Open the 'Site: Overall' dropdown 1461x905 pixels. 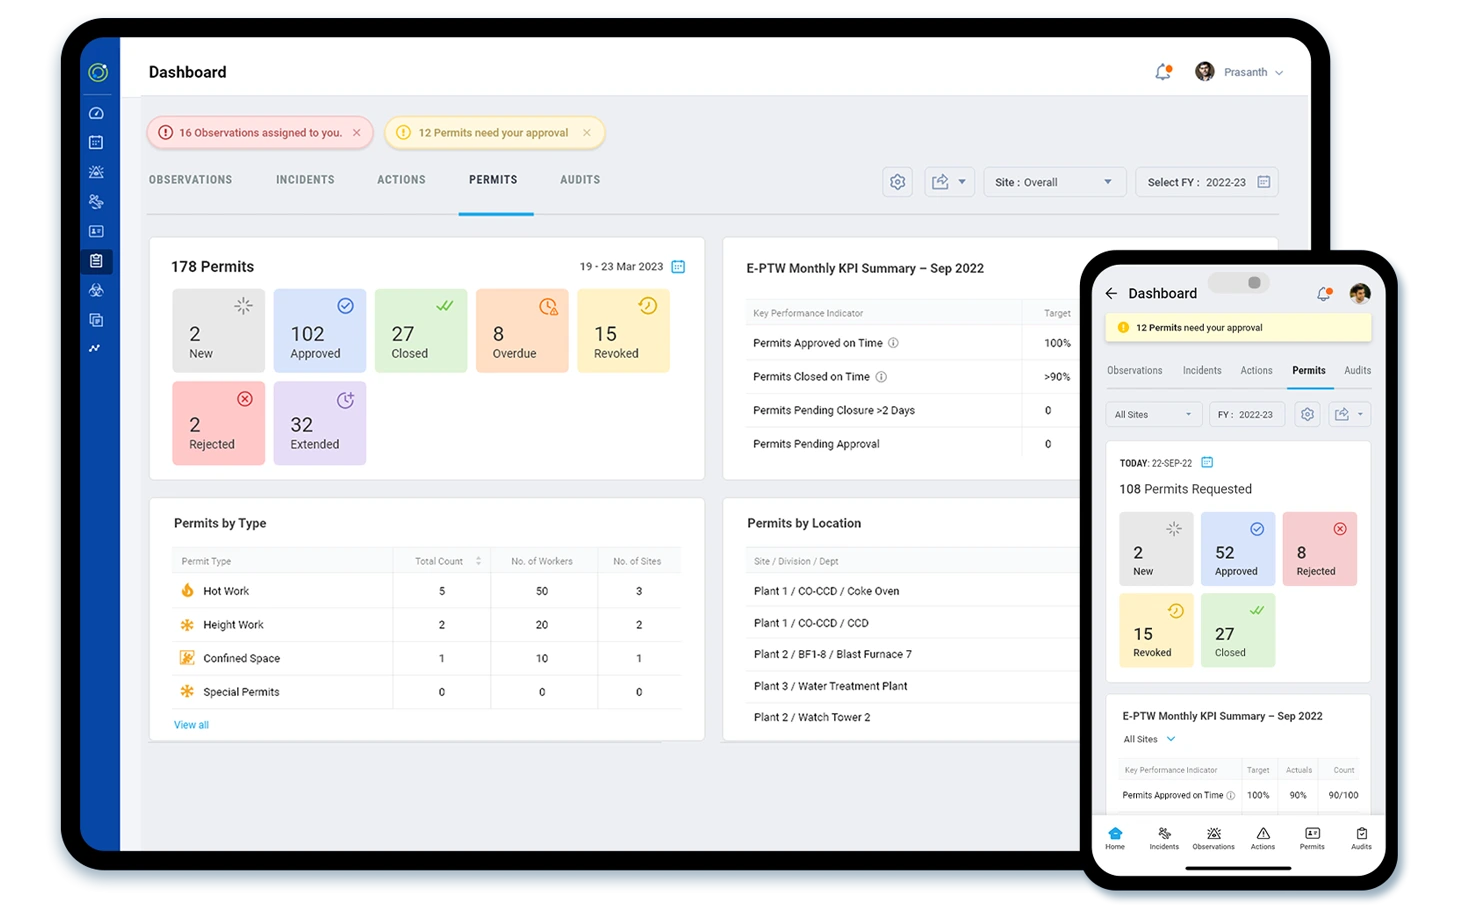[x=1054, y=181]
